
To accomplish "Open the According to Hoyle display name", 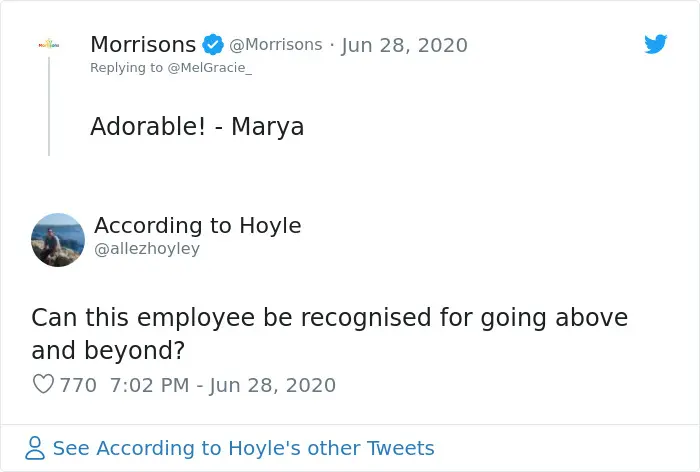I will coord(197,225).
